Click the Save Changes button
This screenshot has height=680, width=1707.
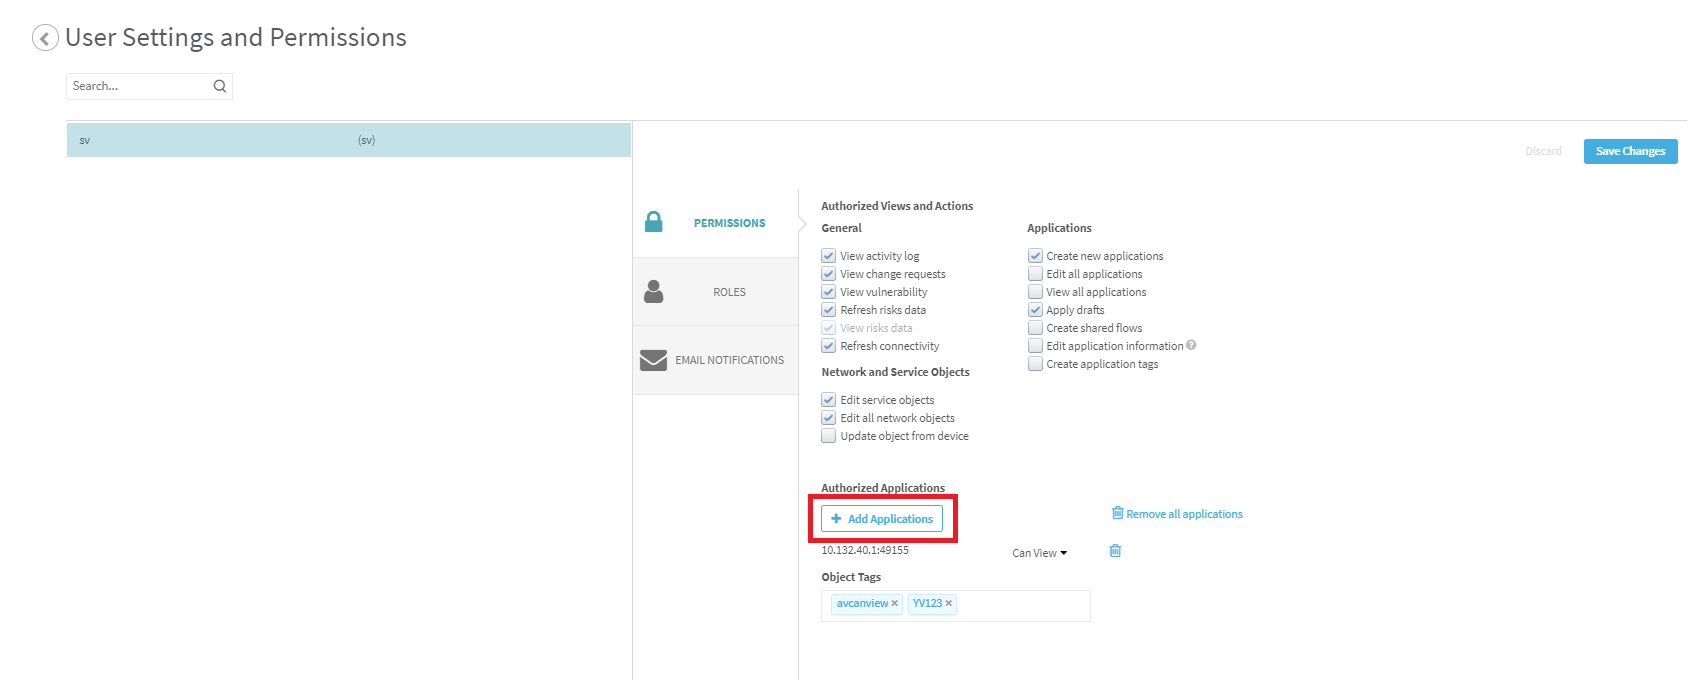(x=1630, y=151)
